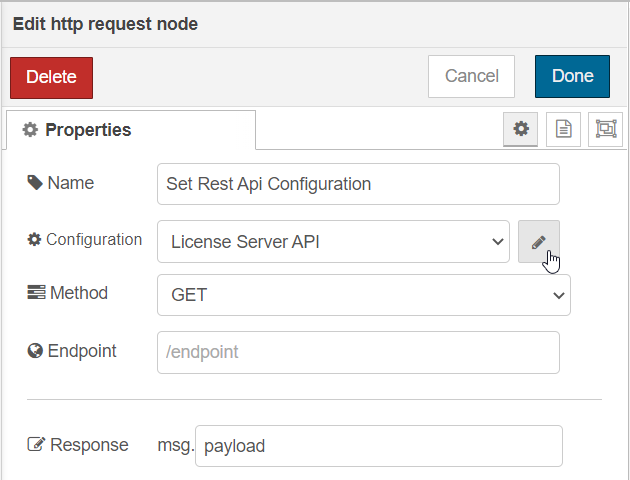Click the pencil icon to edit the configuration
This screenshot has height=480, width=630.
click(538, 241)
